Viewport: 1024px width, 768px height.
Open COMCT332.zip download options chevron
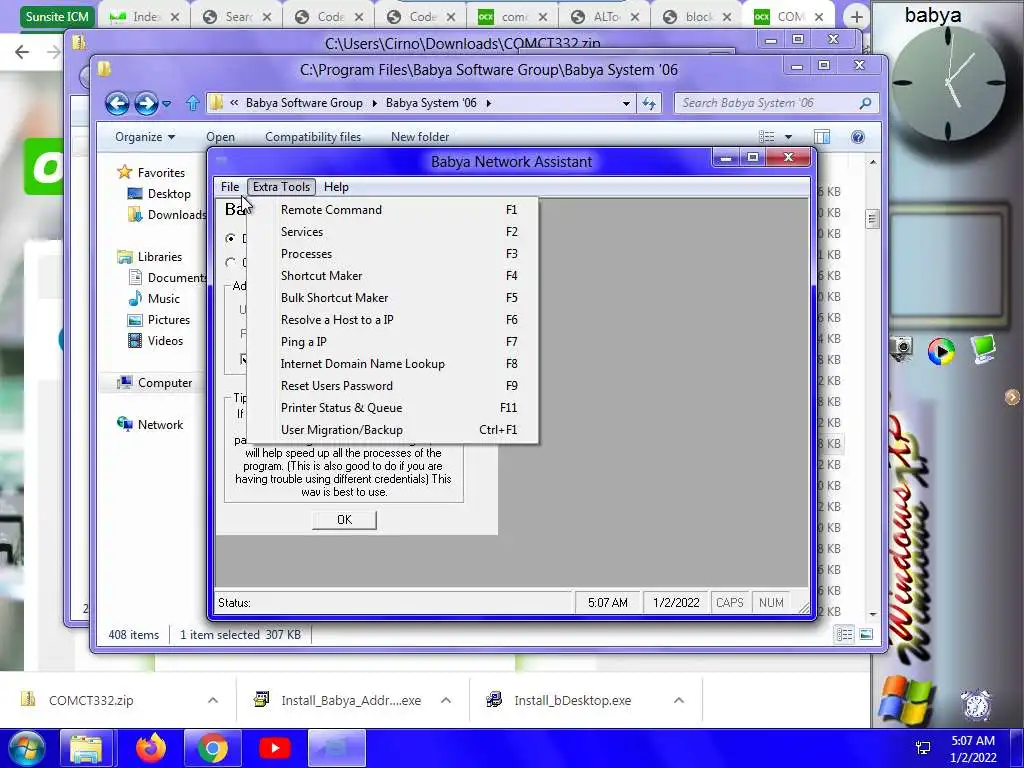[x=213, y=700]
